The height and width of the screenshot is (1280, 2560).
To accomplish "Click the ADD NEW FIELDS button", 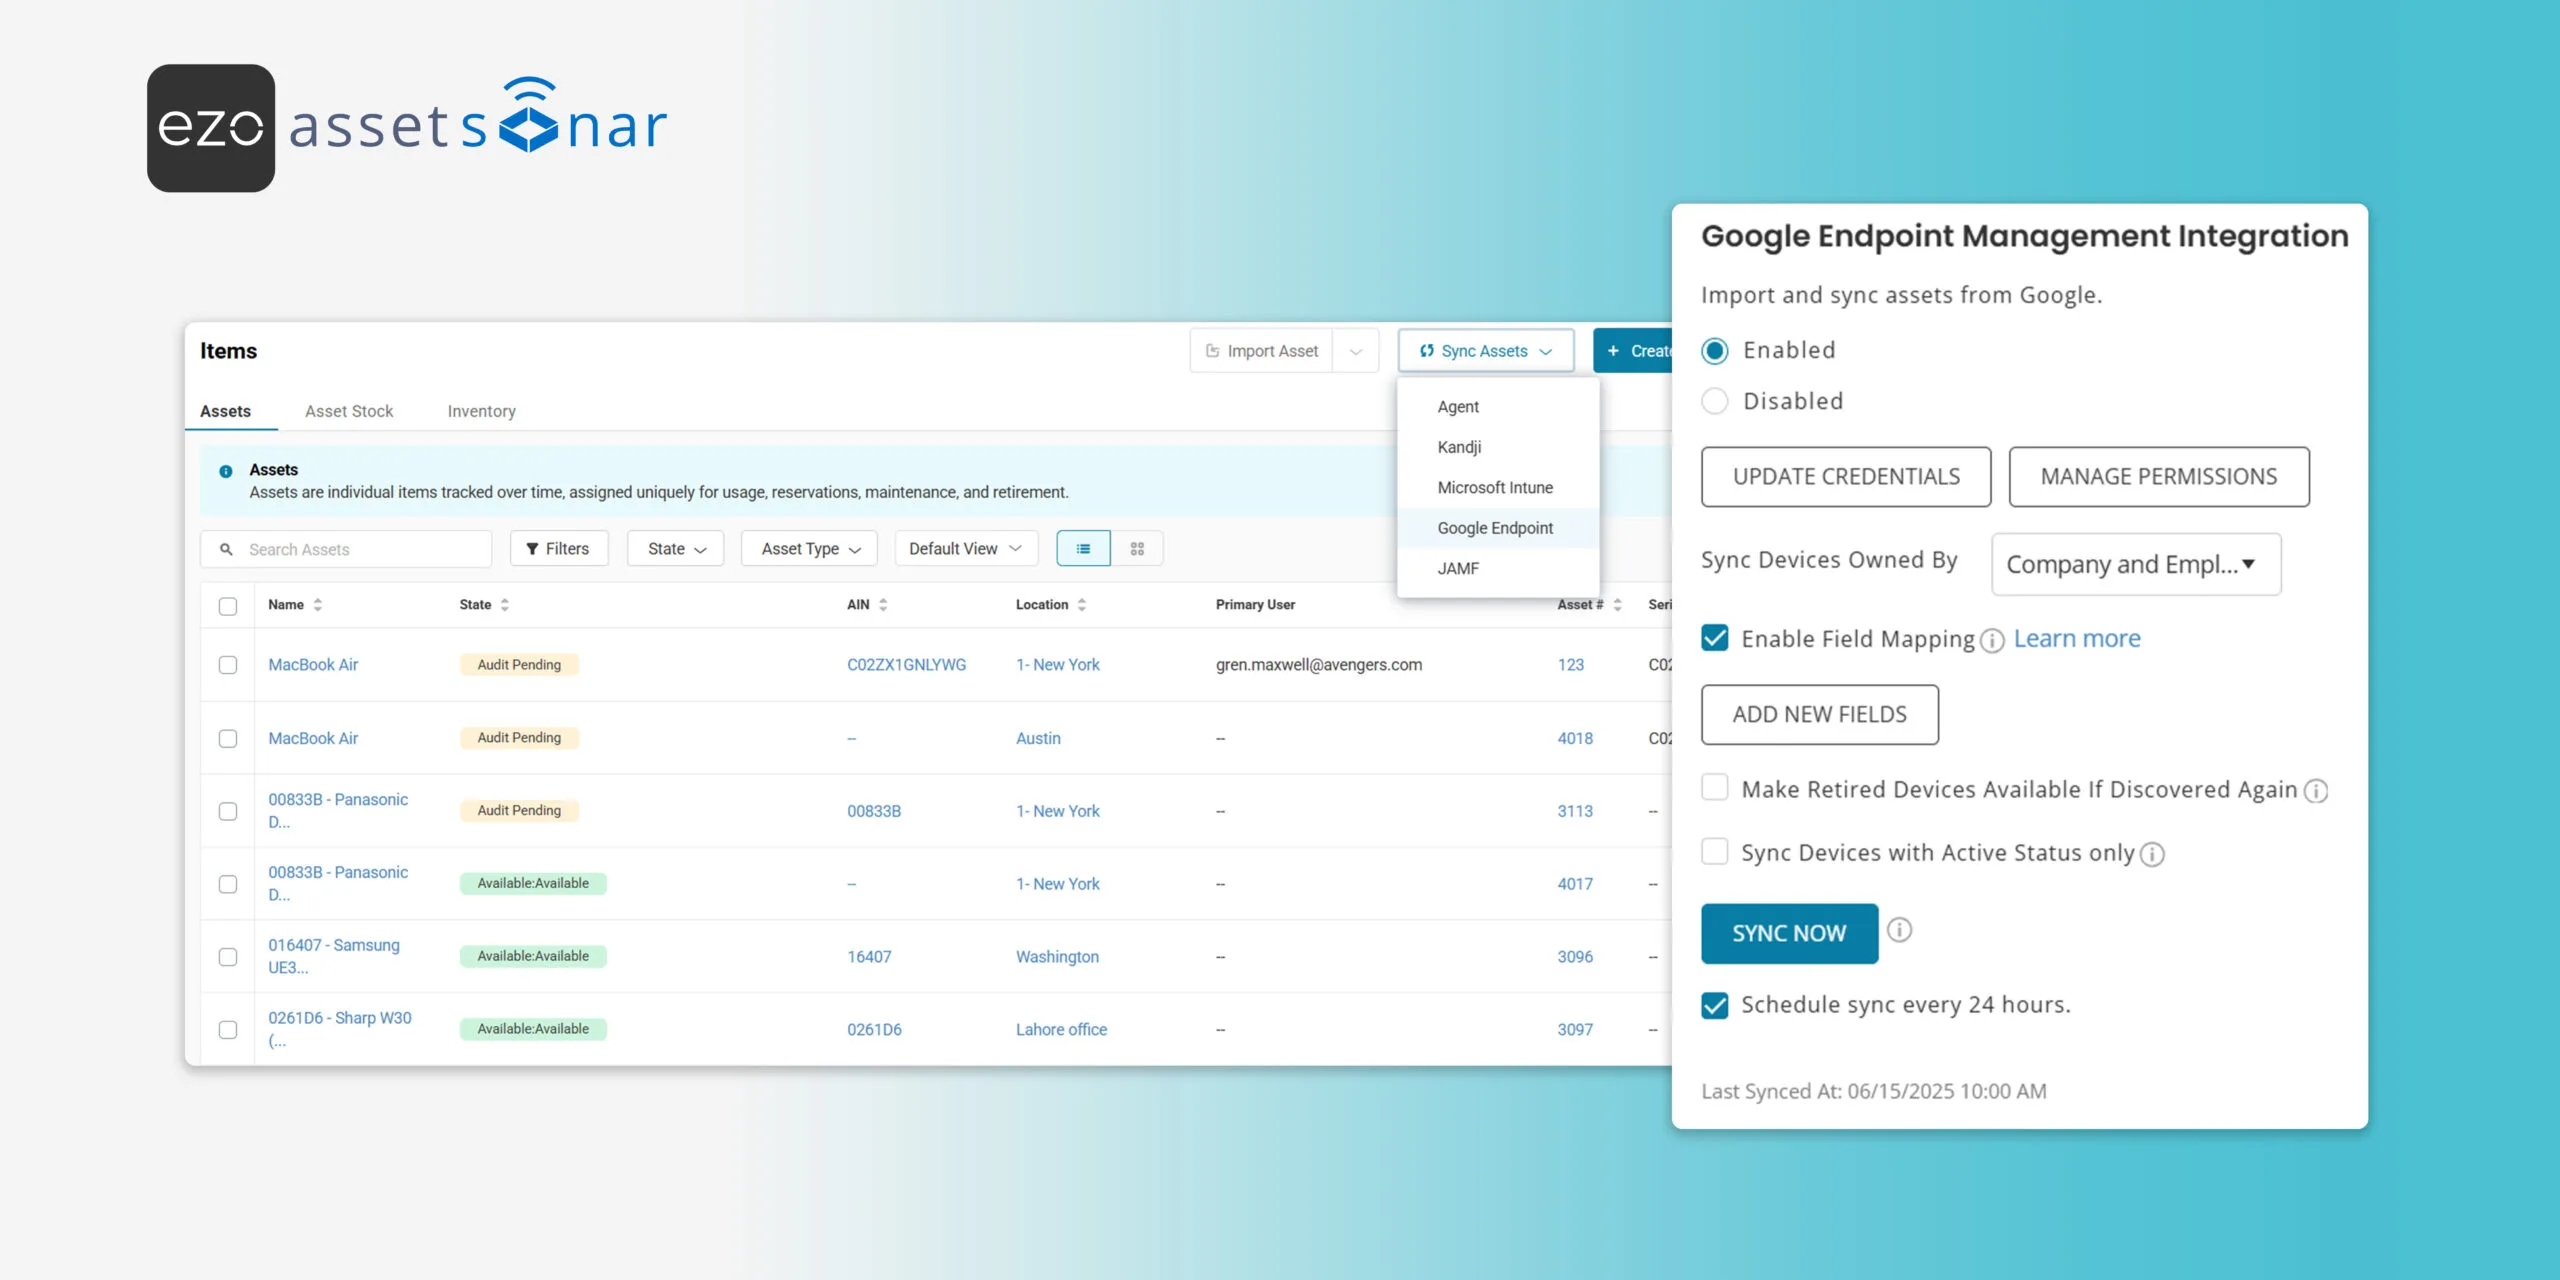I will [1820, 715].
